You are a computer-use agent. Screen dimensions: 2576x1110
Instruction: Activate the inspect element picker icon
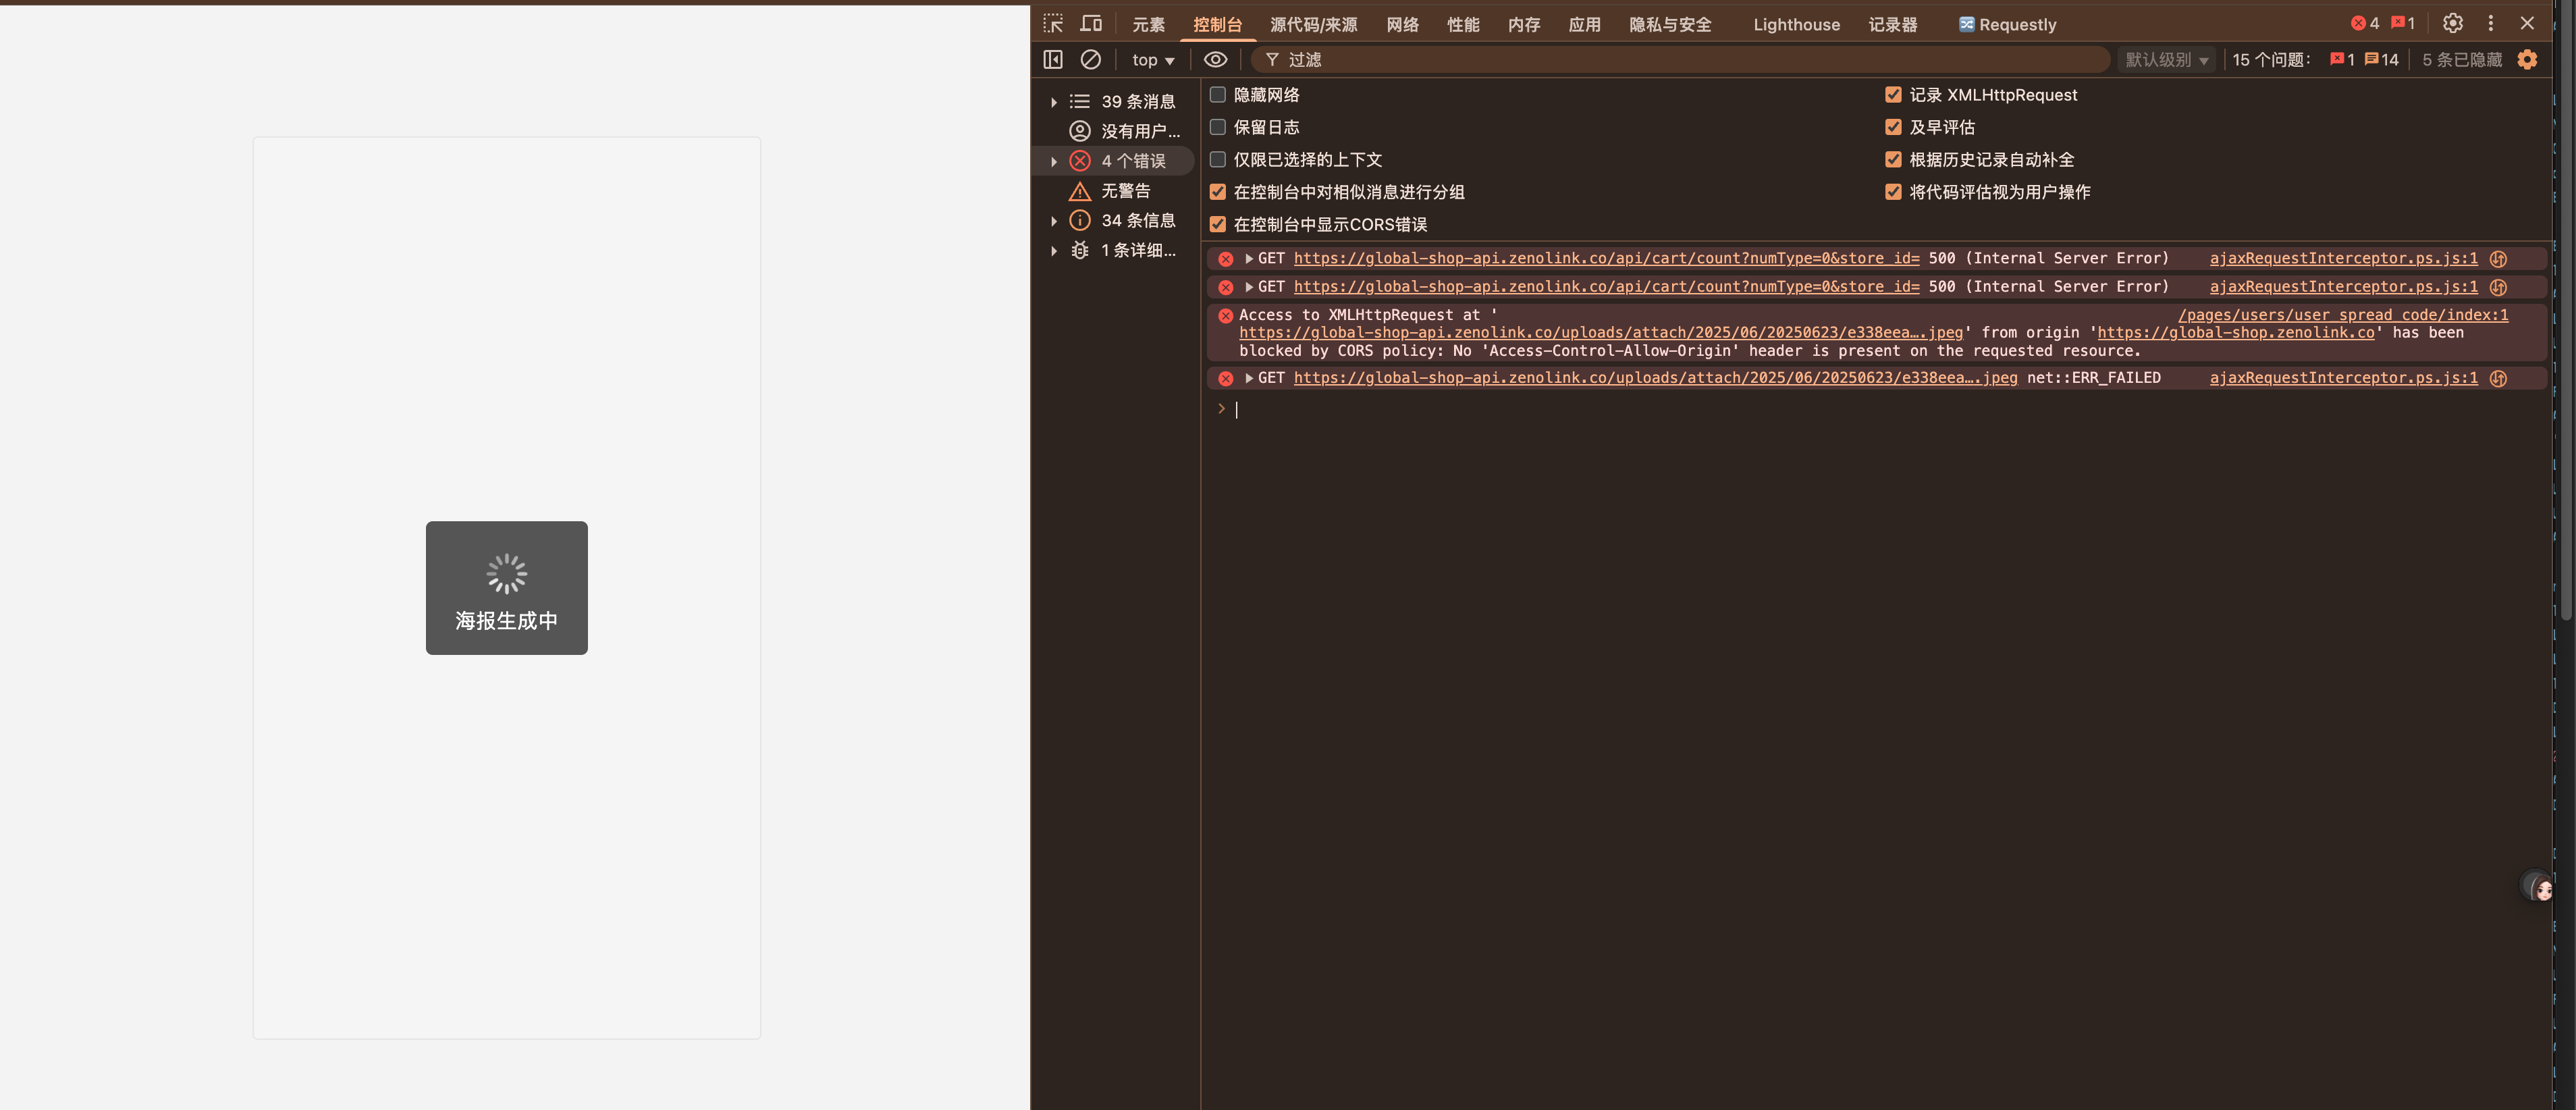(1053, 23)
